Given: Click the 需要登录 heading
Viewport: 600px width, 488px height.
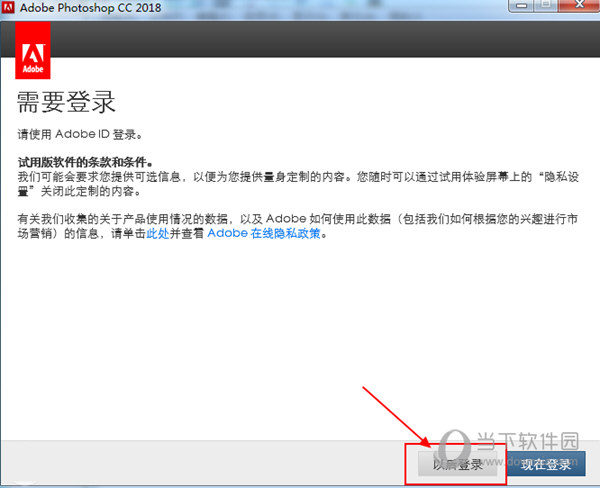Looking at the screenshot, I should click(x=66, y=102).
